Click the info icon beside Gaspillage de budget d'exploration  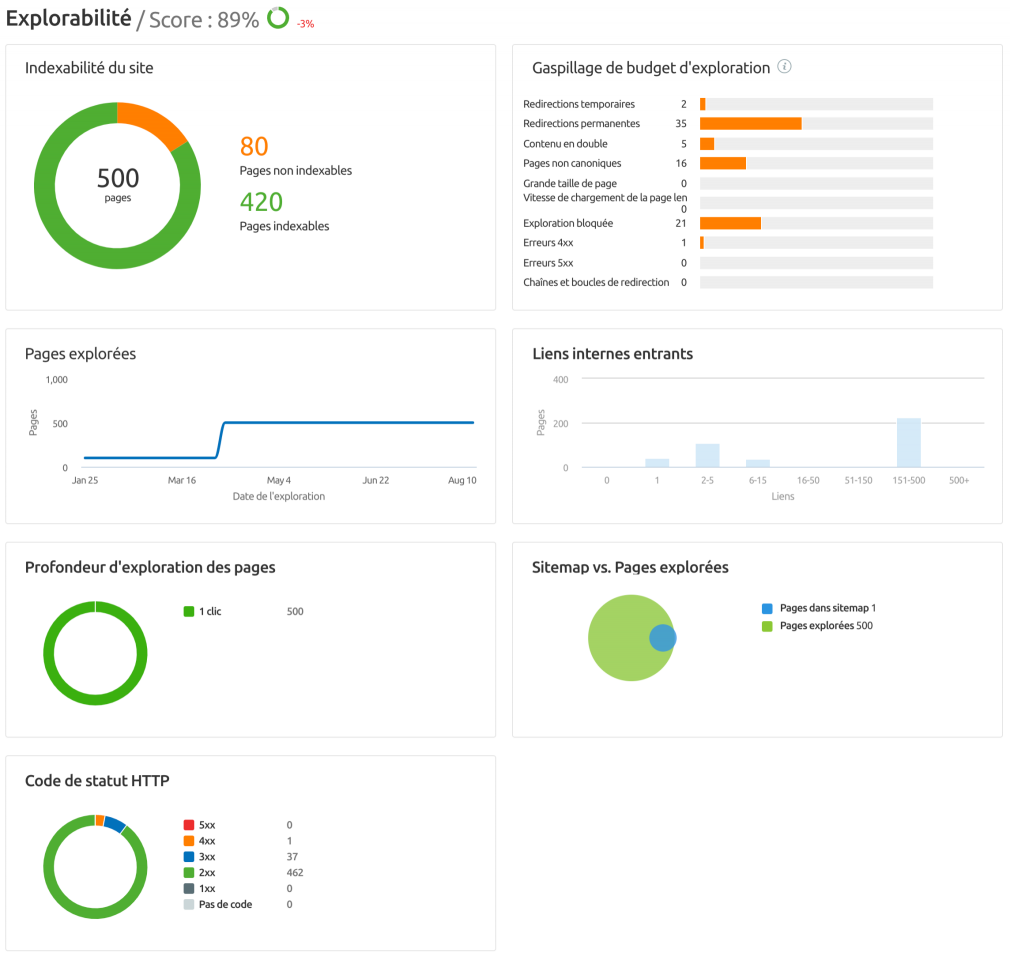click(784, 66)
